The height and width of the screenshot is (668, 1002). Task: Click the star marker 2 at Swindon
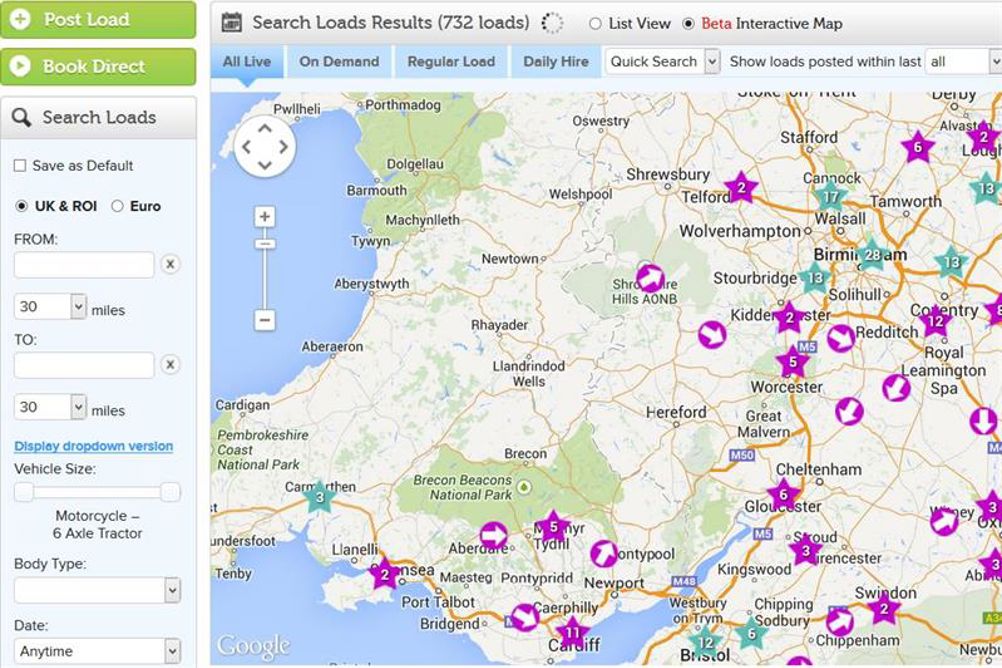pyautogui.click(x=884, y=609)
